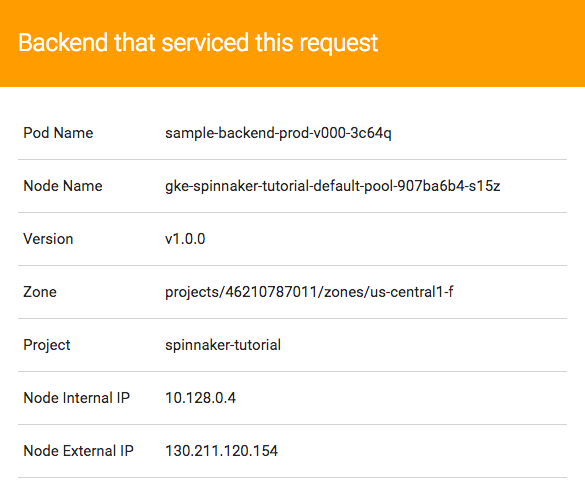Screen dimensions: 585x495
Task: Select the Pod Name label
Action: point(58,133)
